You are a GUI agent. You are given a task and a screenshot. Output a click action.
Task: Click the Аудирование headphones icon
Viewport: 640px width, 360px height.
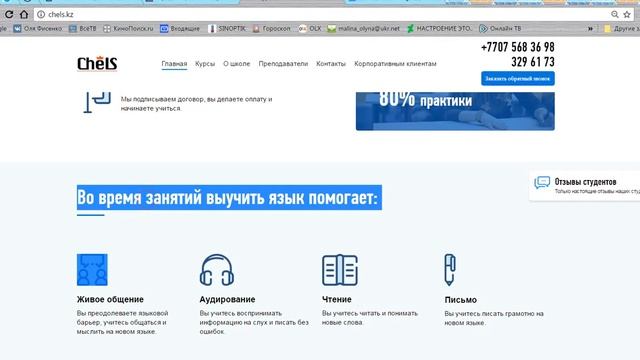pos(217,270)
